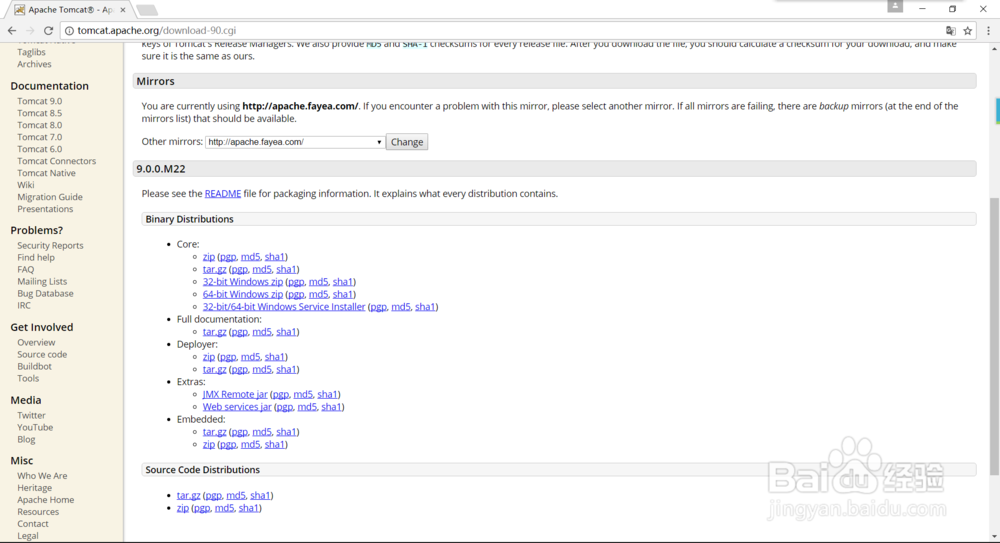This screenshot has width=1000, height=543.
Task: Open the Migration Guide link
Action: pos(50,197)
